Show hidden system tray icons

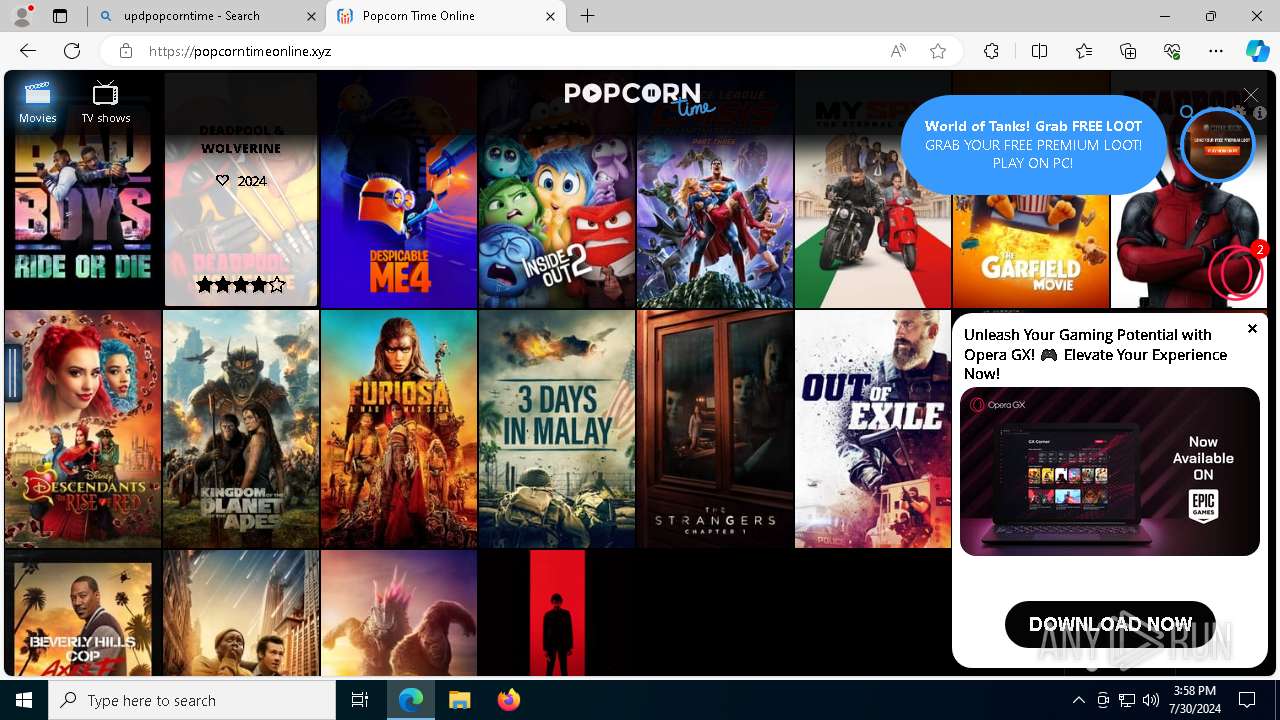(1078, 700)
